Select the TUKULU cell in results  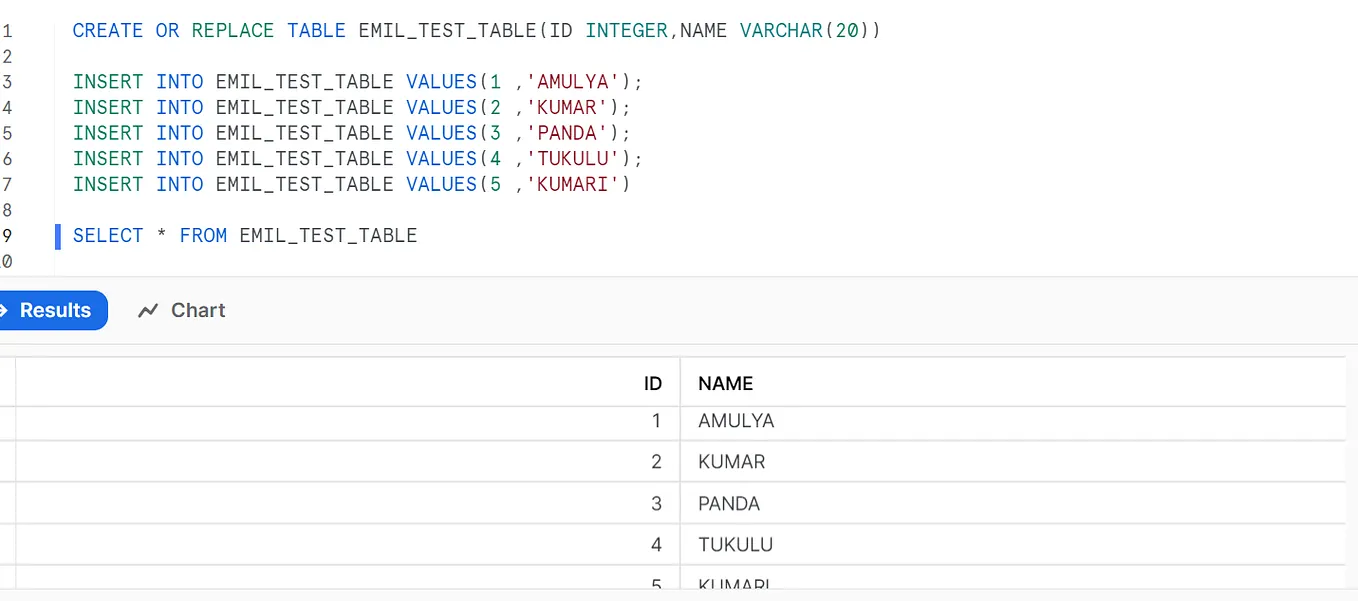[x=735, y=545]
